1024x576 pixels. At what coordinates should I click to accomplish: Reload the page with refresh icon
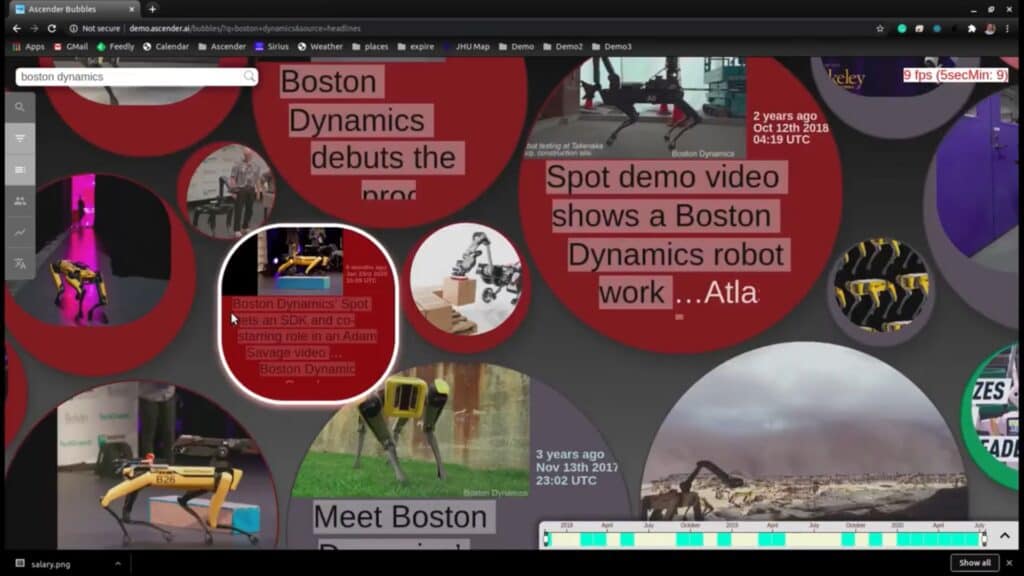click(52, 28)
